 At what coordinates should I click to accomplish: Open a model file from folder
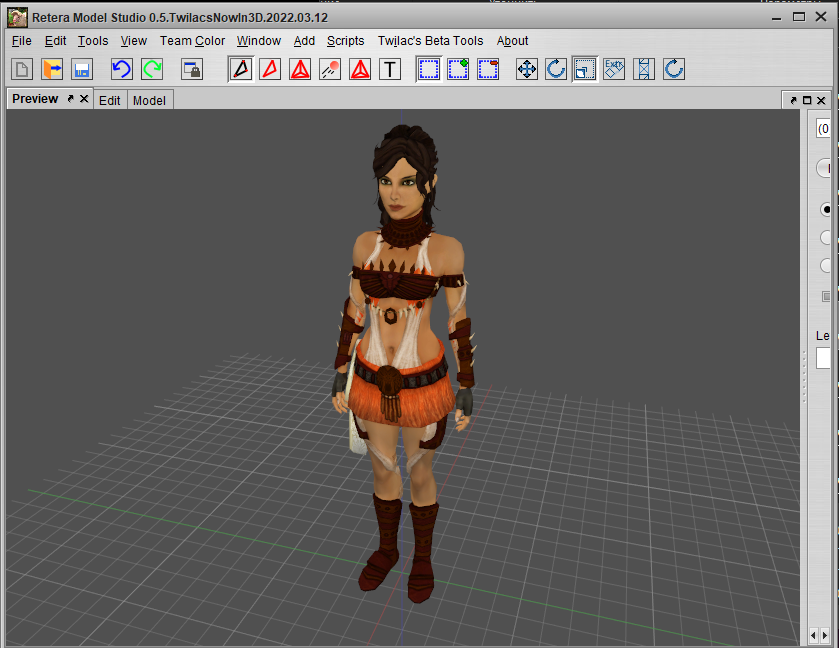pos(52,70)
